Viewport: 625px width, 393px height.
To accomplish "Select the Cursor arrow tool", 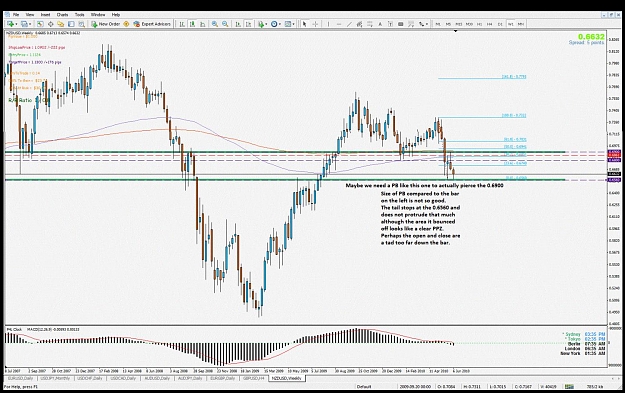I will point(305,24).
